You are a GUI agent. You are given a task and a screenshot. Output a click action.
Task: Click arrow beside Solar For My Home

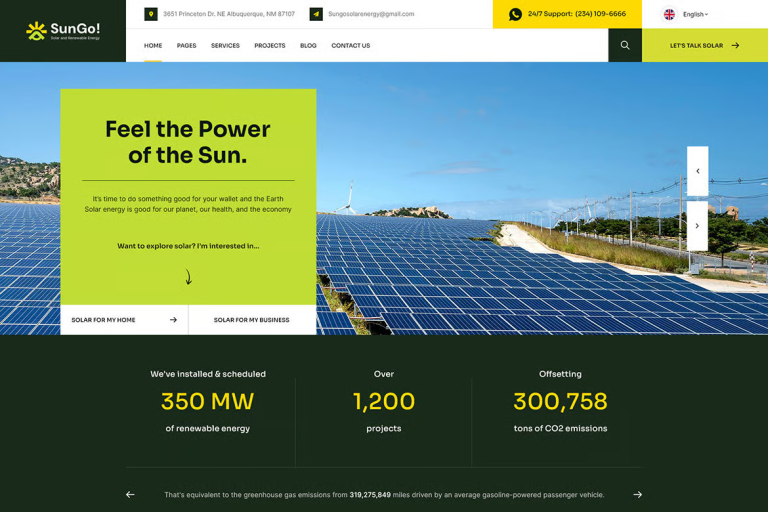point(173,319)
